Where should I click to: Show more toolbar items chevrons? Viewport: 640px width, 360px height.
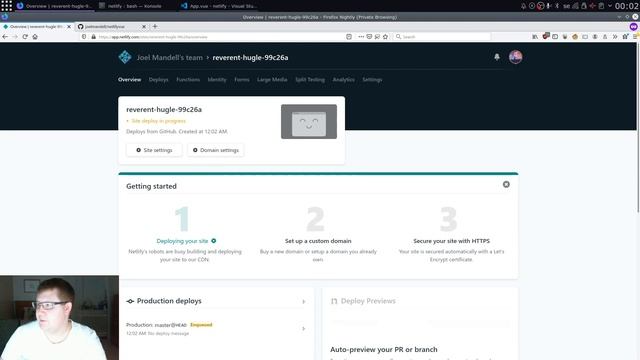coord(615,37)
